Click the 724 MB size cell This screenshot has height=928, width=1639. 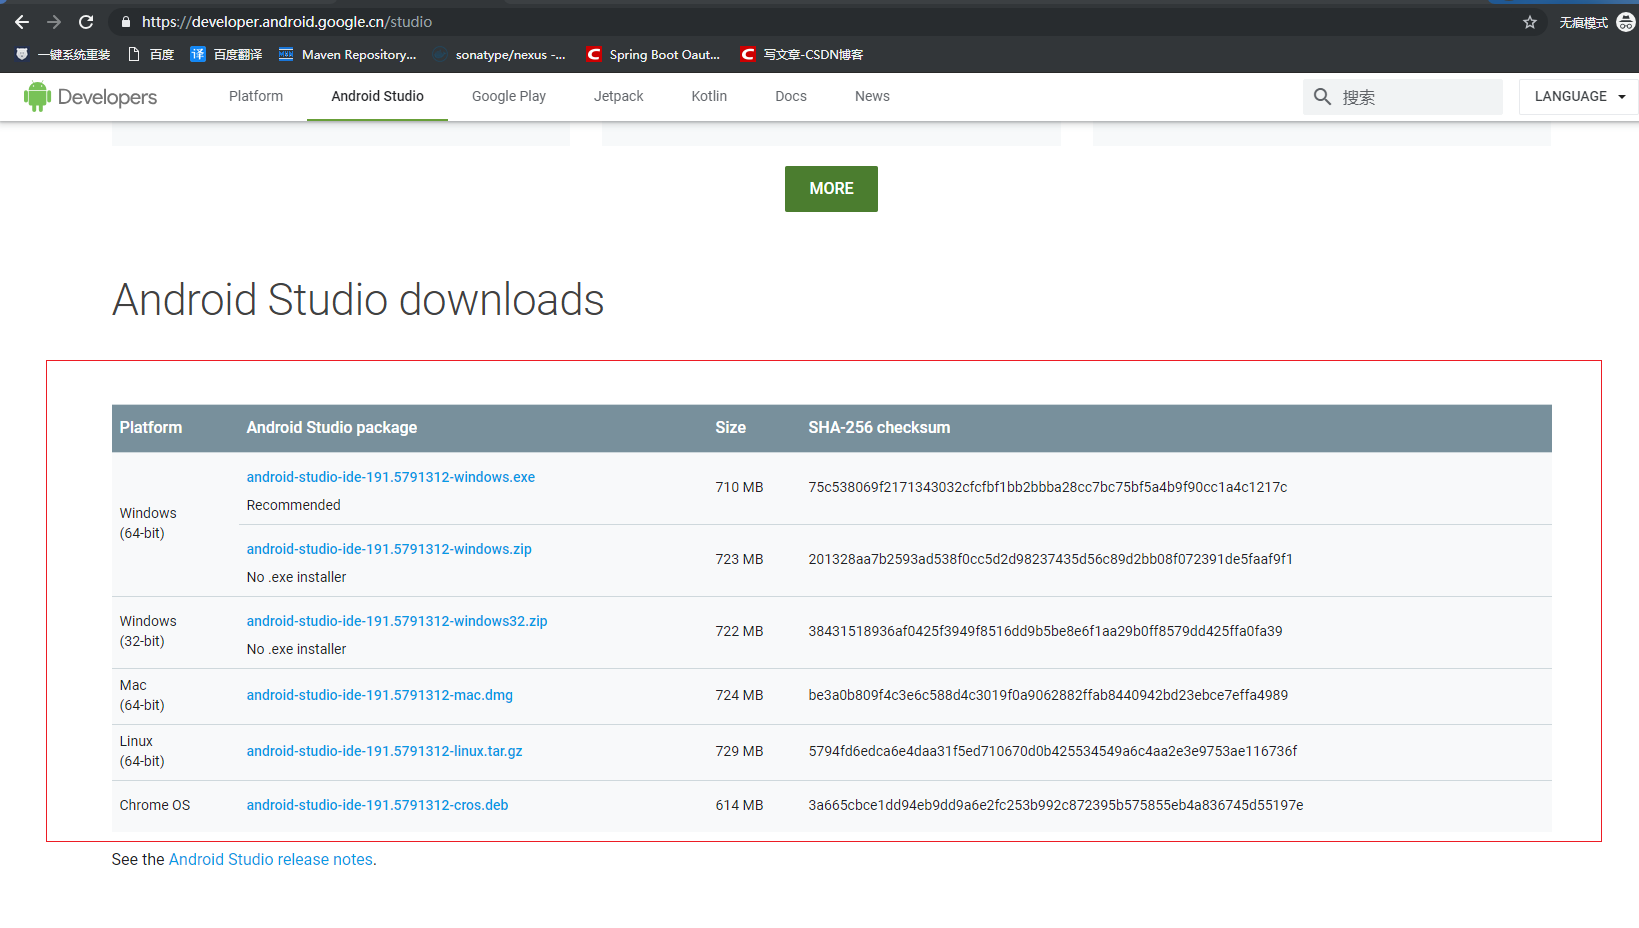[739, 695]
